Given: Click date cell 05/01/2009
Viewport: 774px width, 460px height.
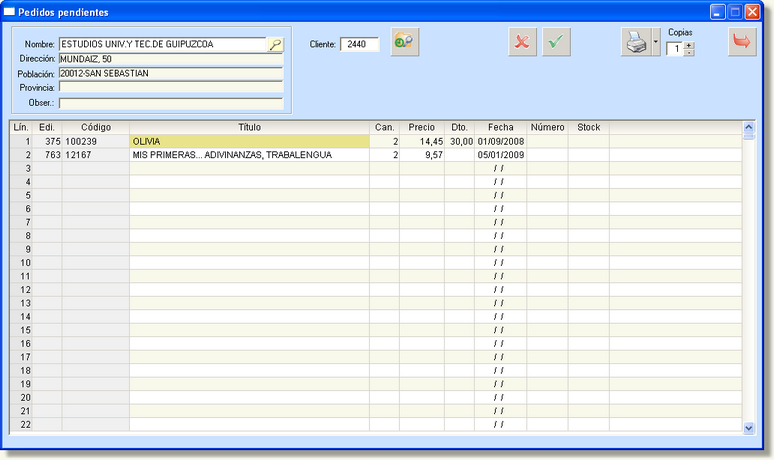Looking at the screenshot, I should pyautogui.click(x=501, y=155).
